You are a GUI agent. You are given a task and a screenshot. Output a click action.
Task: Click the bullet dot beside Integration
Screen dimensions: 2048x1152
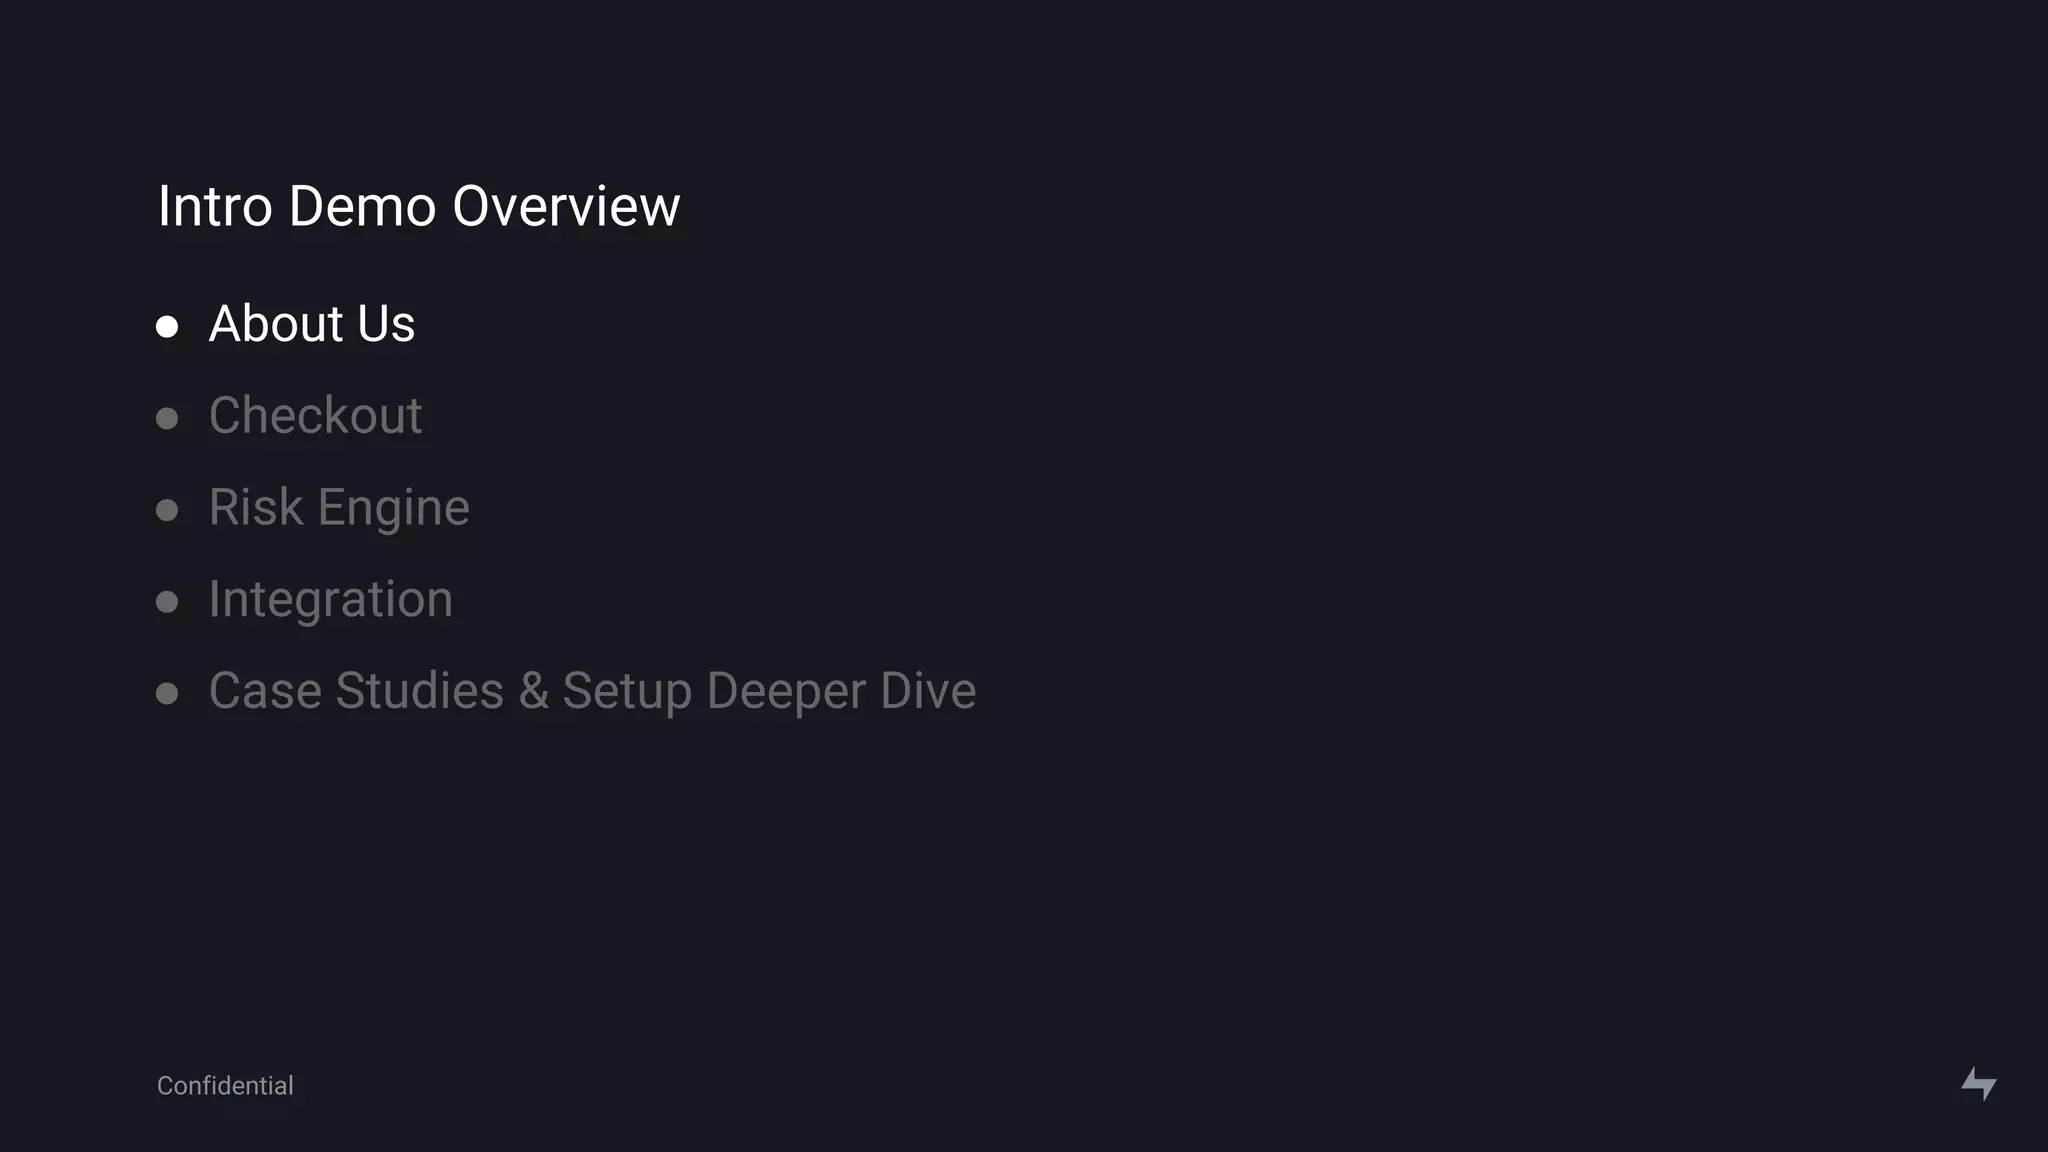point(167,602)
